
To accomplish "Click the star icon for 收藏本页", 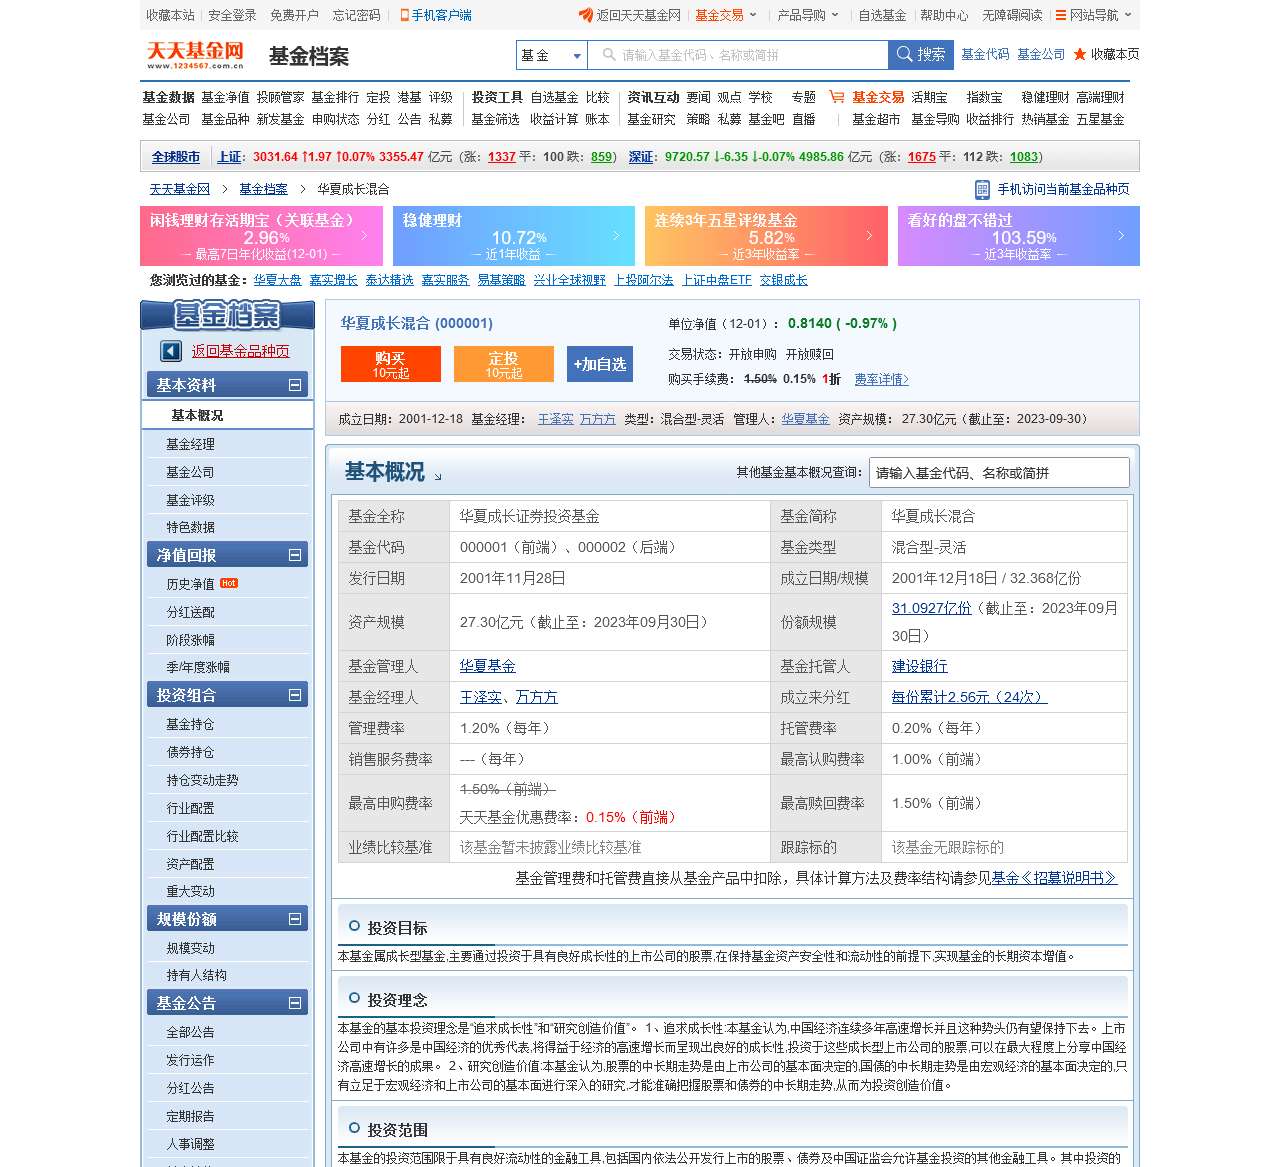I will (x=1080, y=55).
